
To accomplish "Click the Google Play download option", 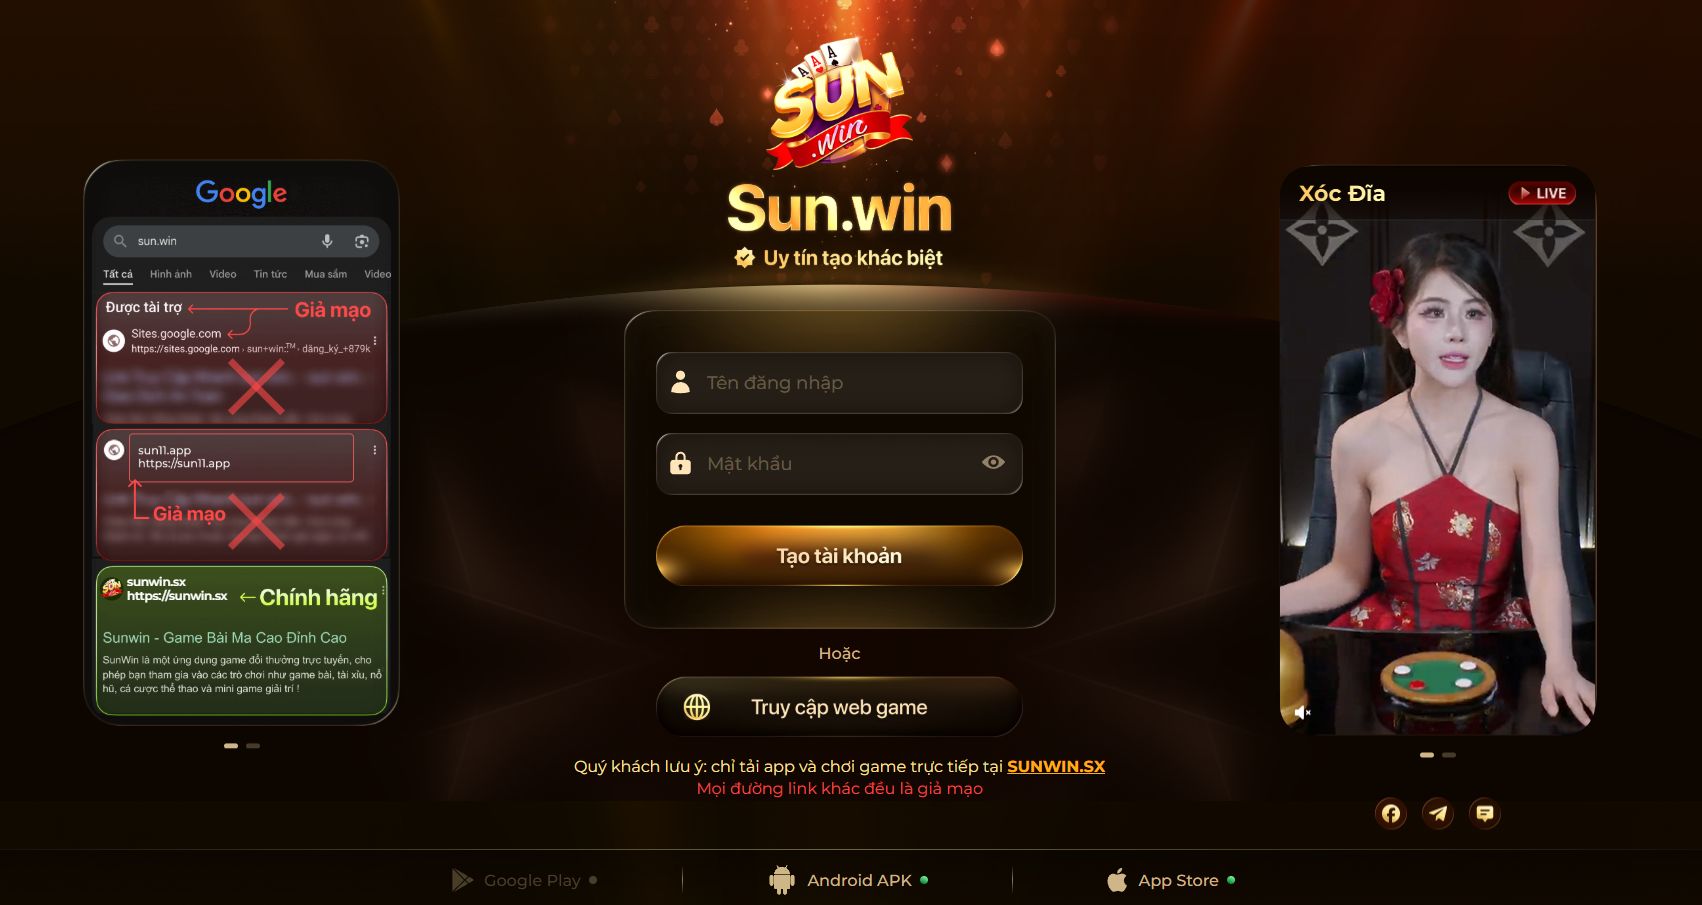I will (524, 880).
